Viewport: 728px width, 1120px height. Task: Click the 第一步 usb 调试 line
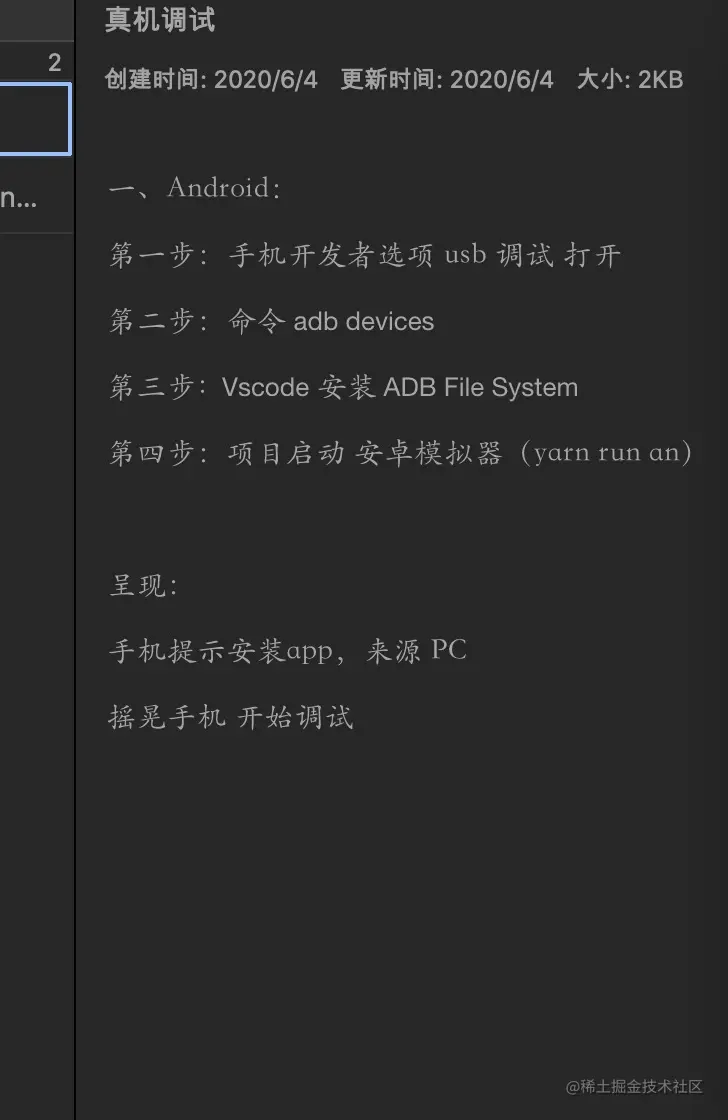click(x=365, y=255)
